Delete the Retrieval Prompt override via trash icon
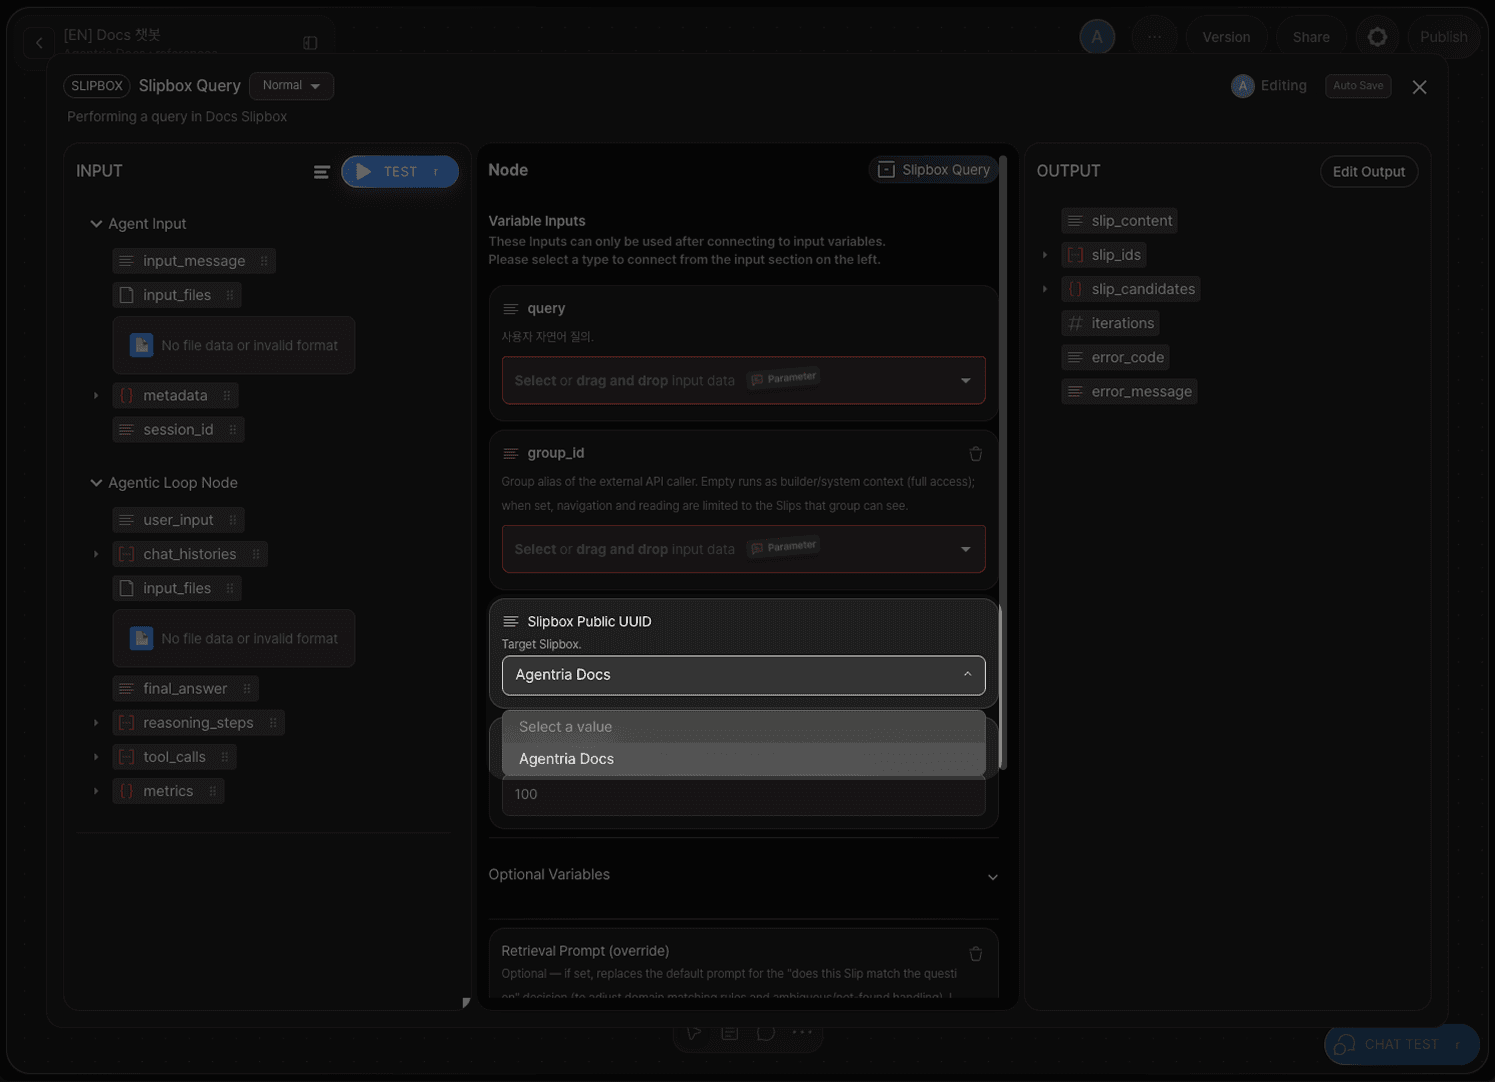This screenshot has width=1495, height=1082. pos(975,953)
